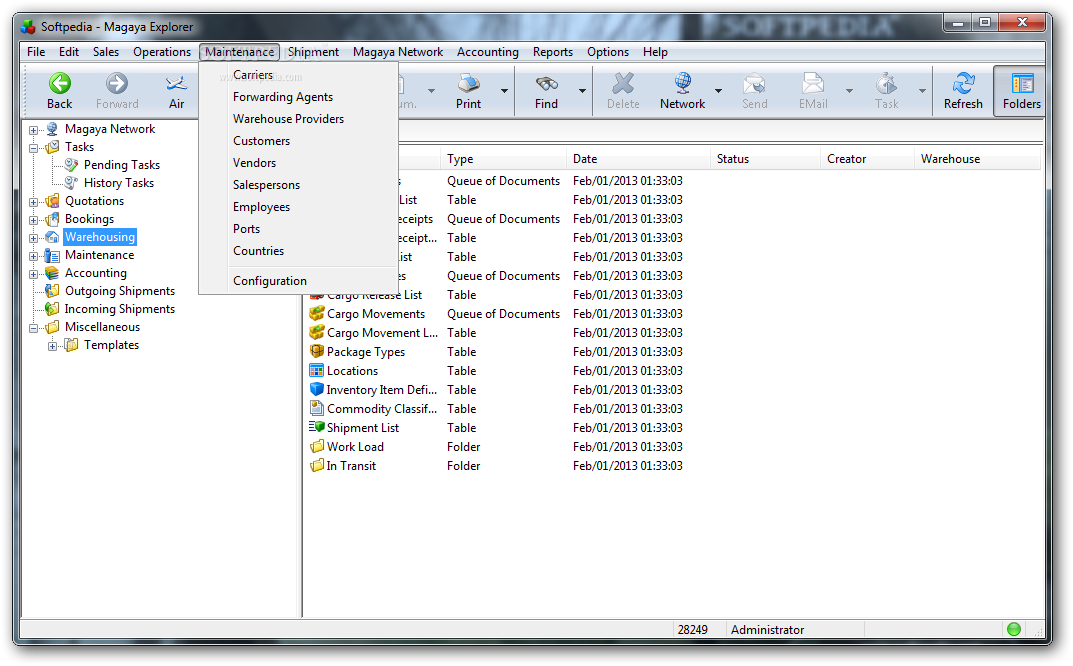
Task: Select the Shipment List row icon
Action: tap(316, 427)
